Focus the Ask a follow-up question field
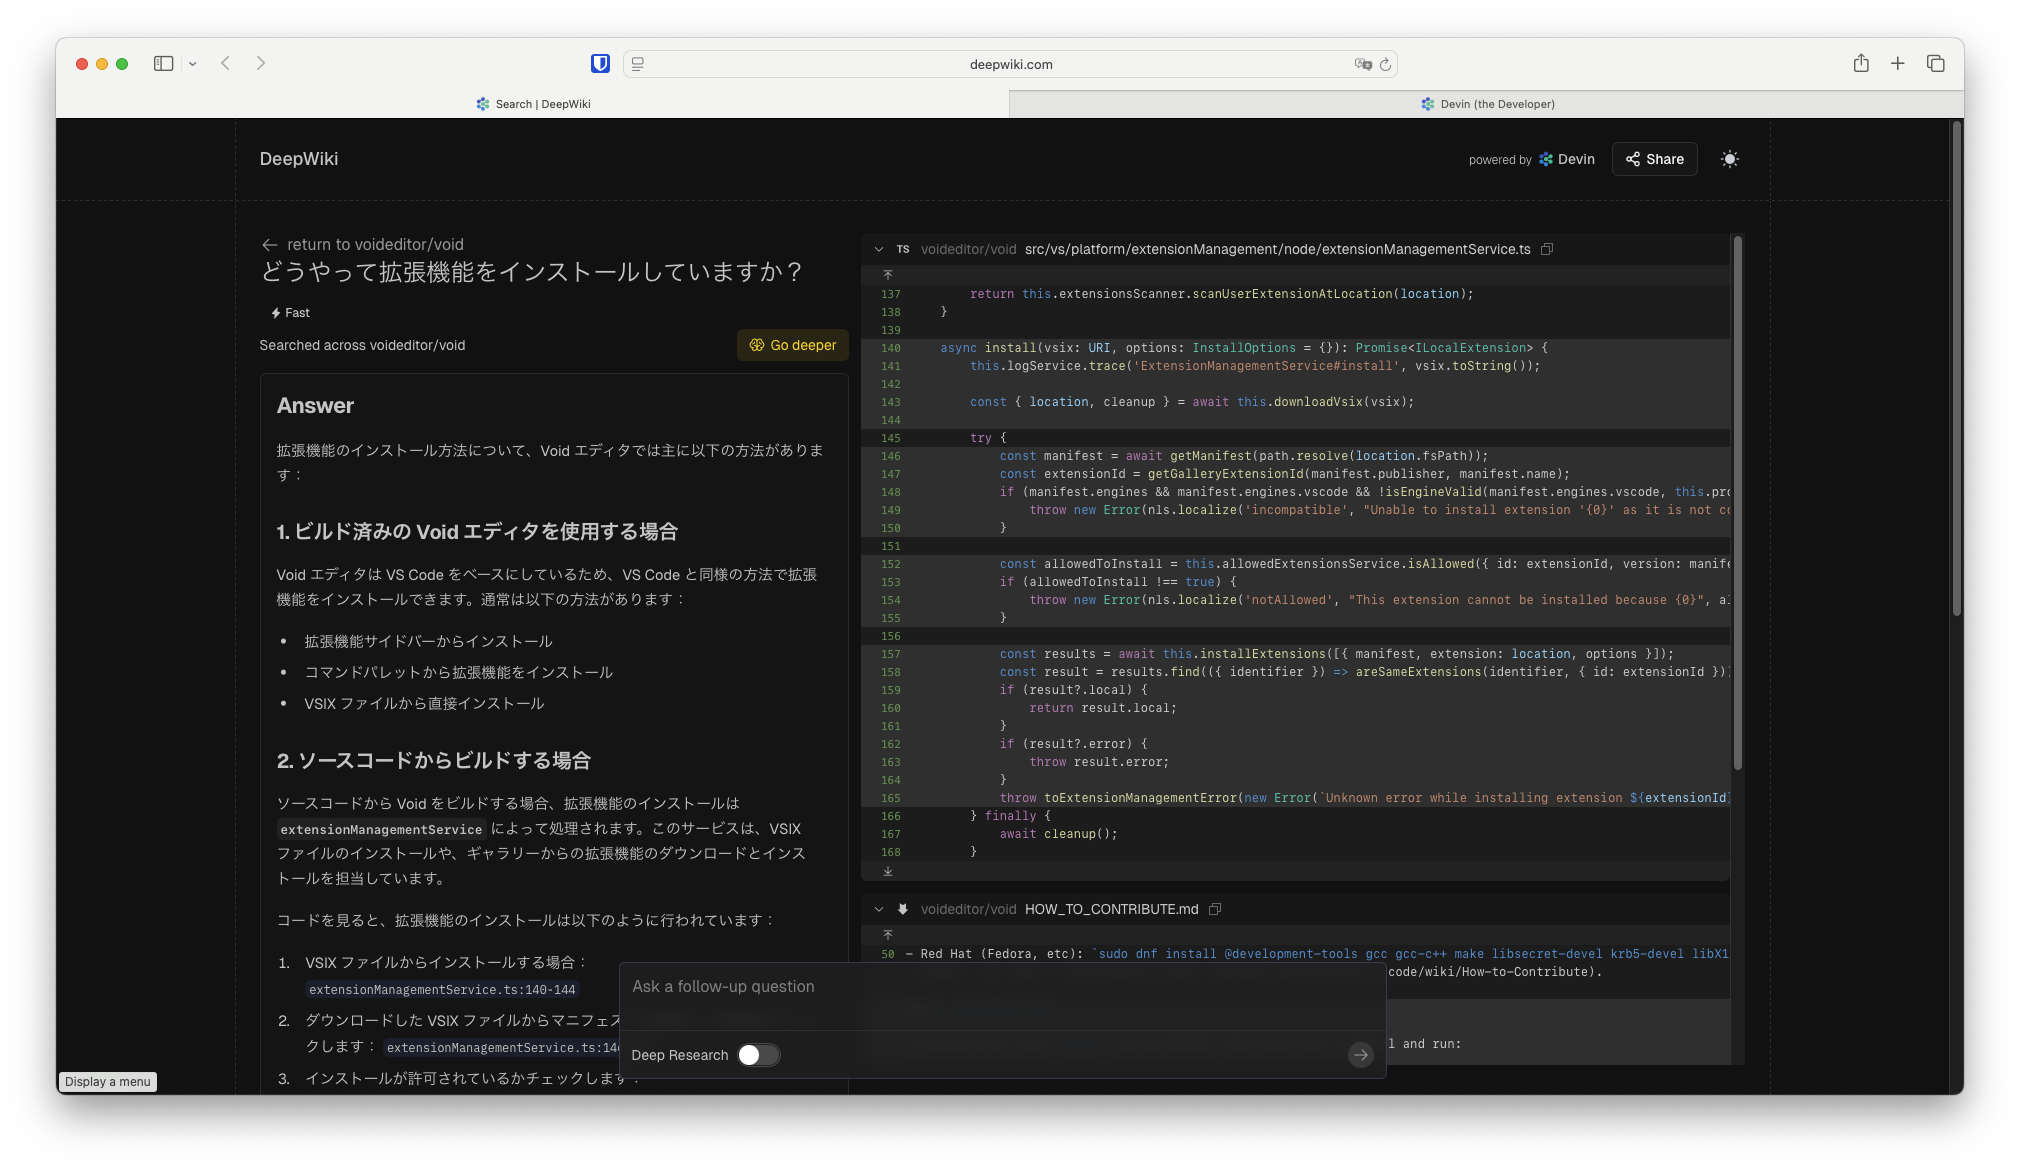The width and height of the screenshot is (2020, 1169). coord(1002,987)
